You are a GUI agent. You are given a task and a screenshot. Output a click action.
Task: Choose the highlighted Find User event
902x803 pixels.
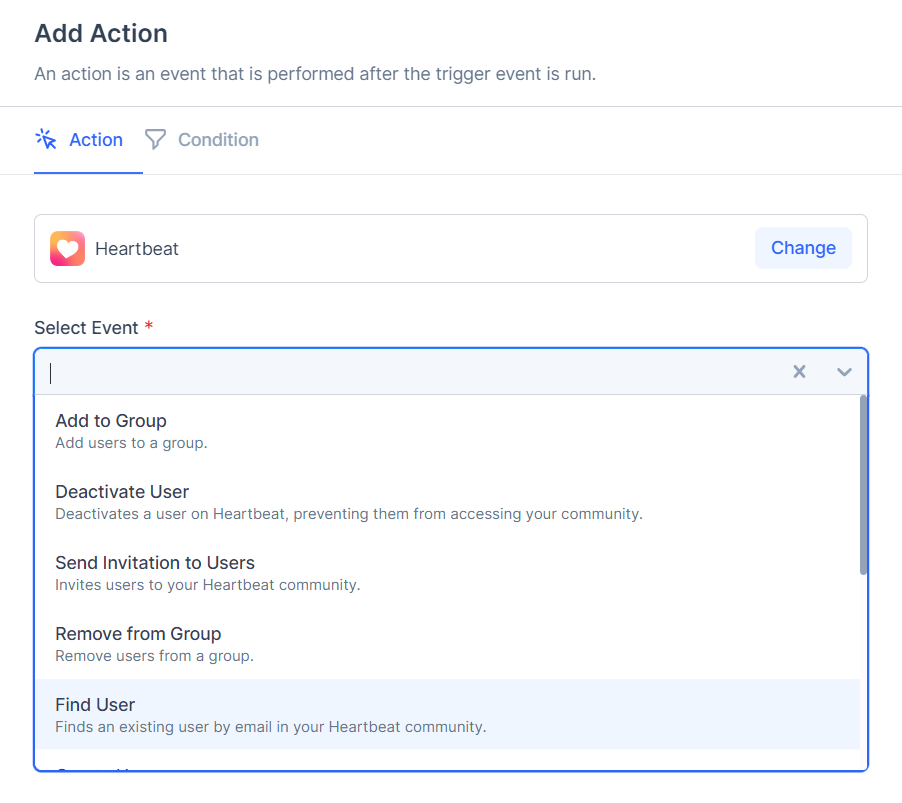95,705
